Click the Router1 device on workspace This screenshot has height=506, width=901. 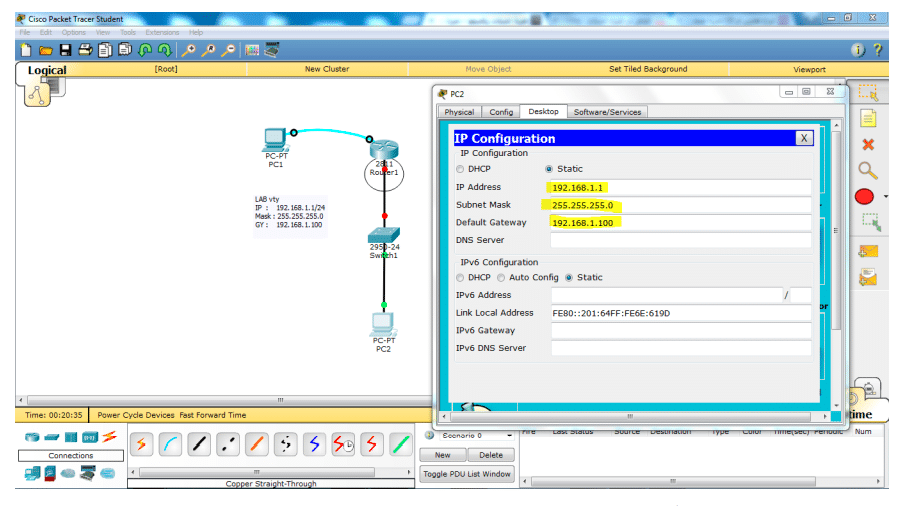click(x=384, y=150)
